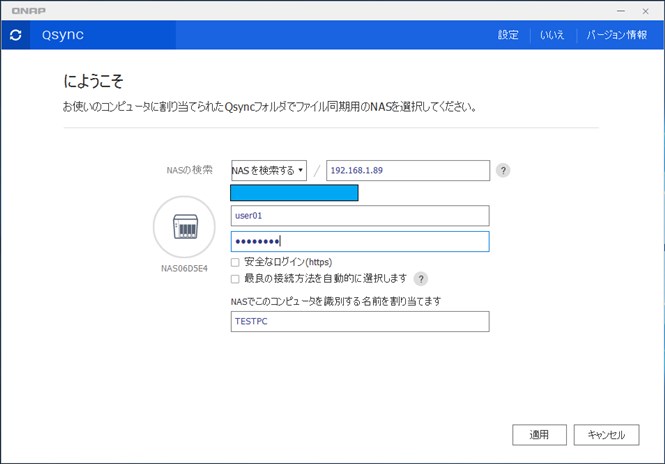The image size is (665, 464).
Task: Click the QNAP logo in title bar
Action: (x=28, y=11)
